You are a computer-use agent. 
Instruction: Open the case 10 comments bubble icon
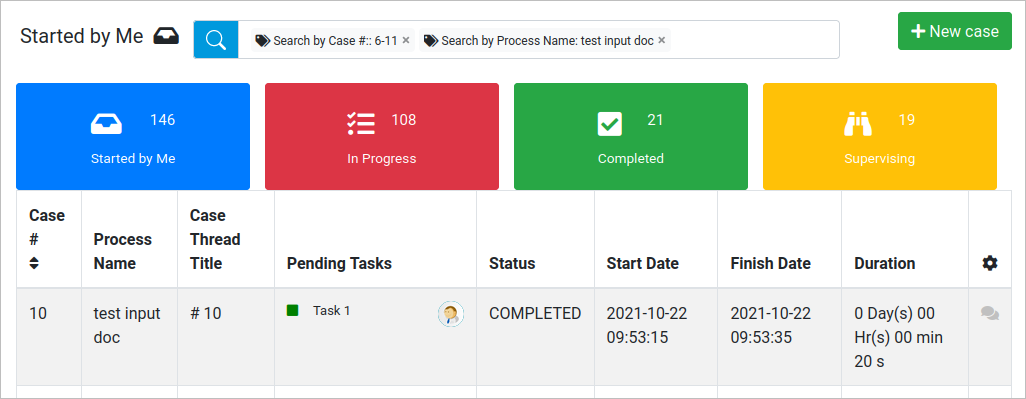(990, 314)
